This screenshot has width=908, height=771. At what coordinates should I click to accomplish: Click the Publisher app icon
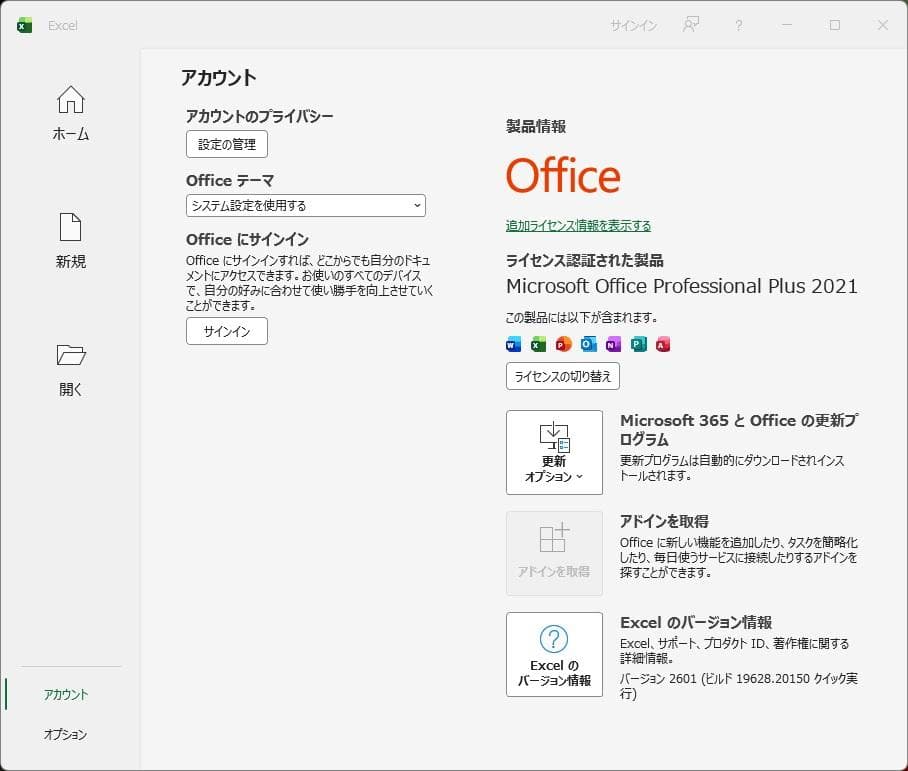click(637, 343)
